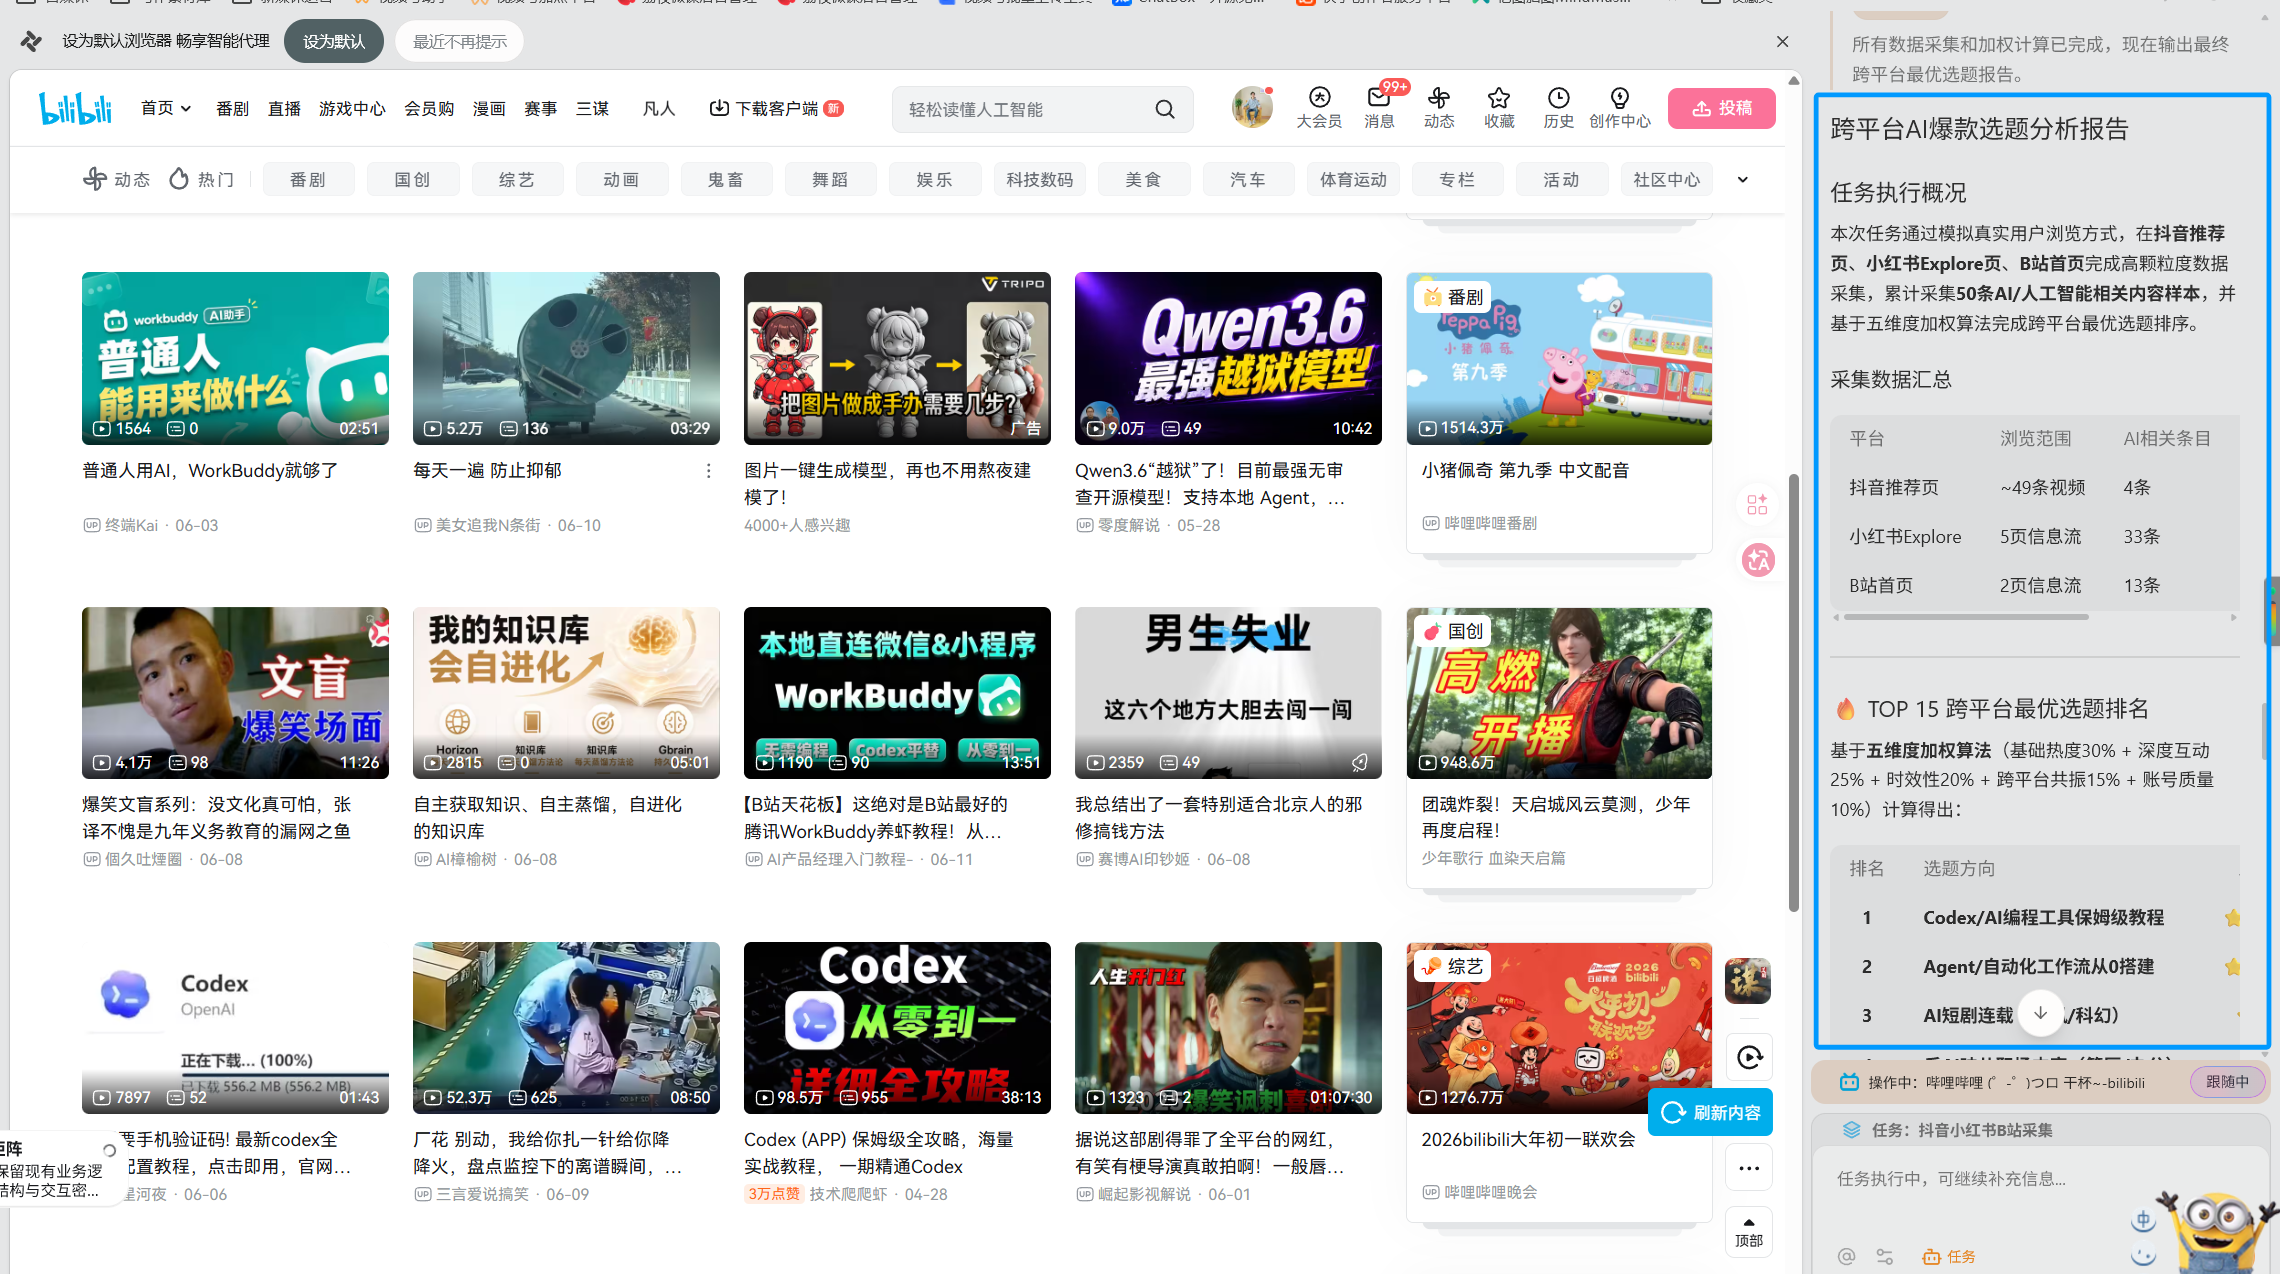Open video title 普通人用AI，WorkBuddy就够了
The height and width of the screenshot is (1274, 2280).
point(210,470)
